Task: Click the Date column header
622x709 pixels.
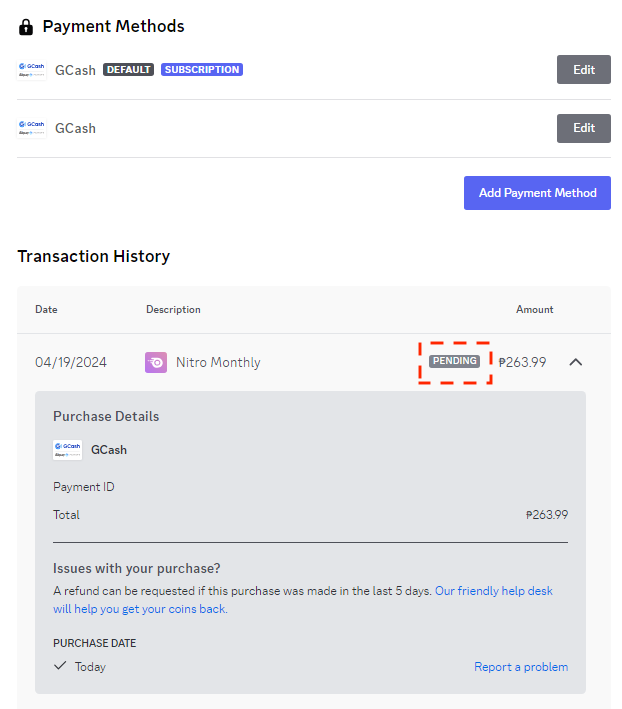Action: pos(46,310)
